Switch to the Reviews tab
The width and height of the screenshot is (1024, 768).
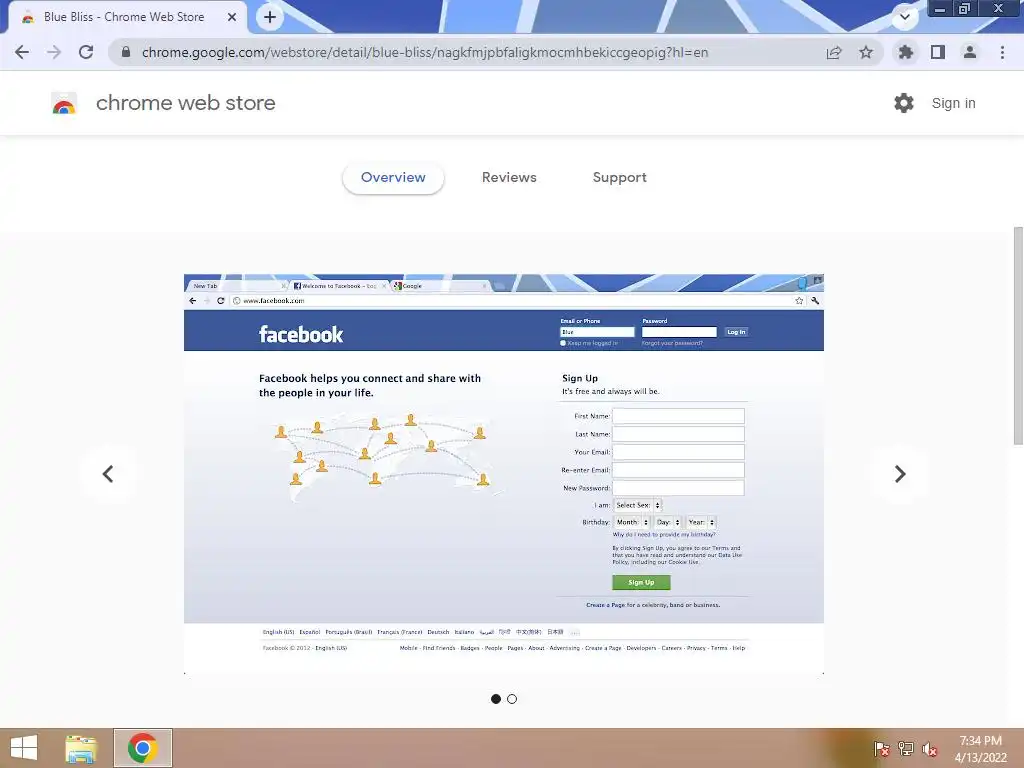[509, 178]
